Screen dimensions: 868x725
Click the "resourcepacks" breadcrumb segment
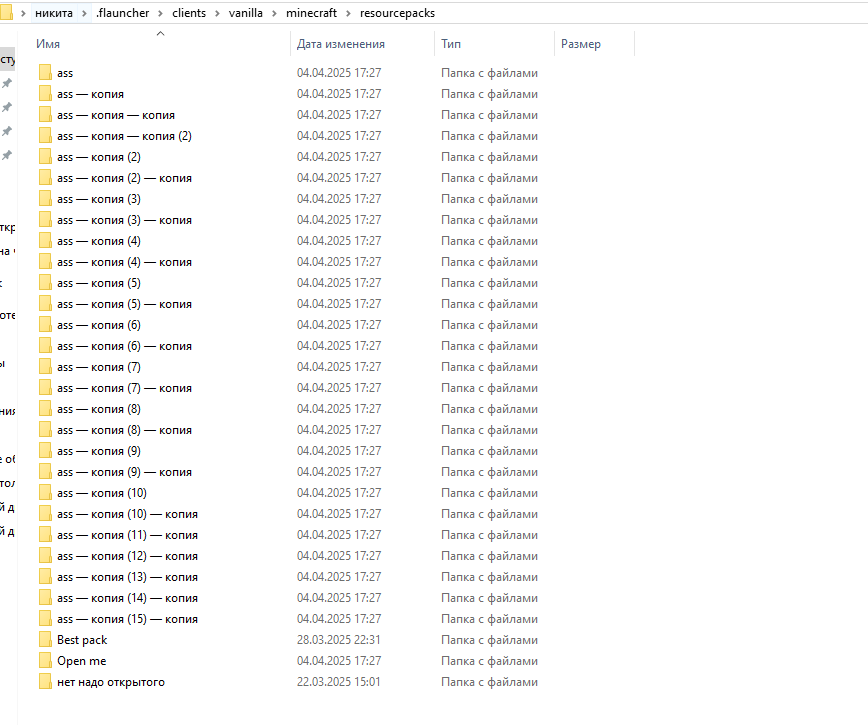pos(397,13)
